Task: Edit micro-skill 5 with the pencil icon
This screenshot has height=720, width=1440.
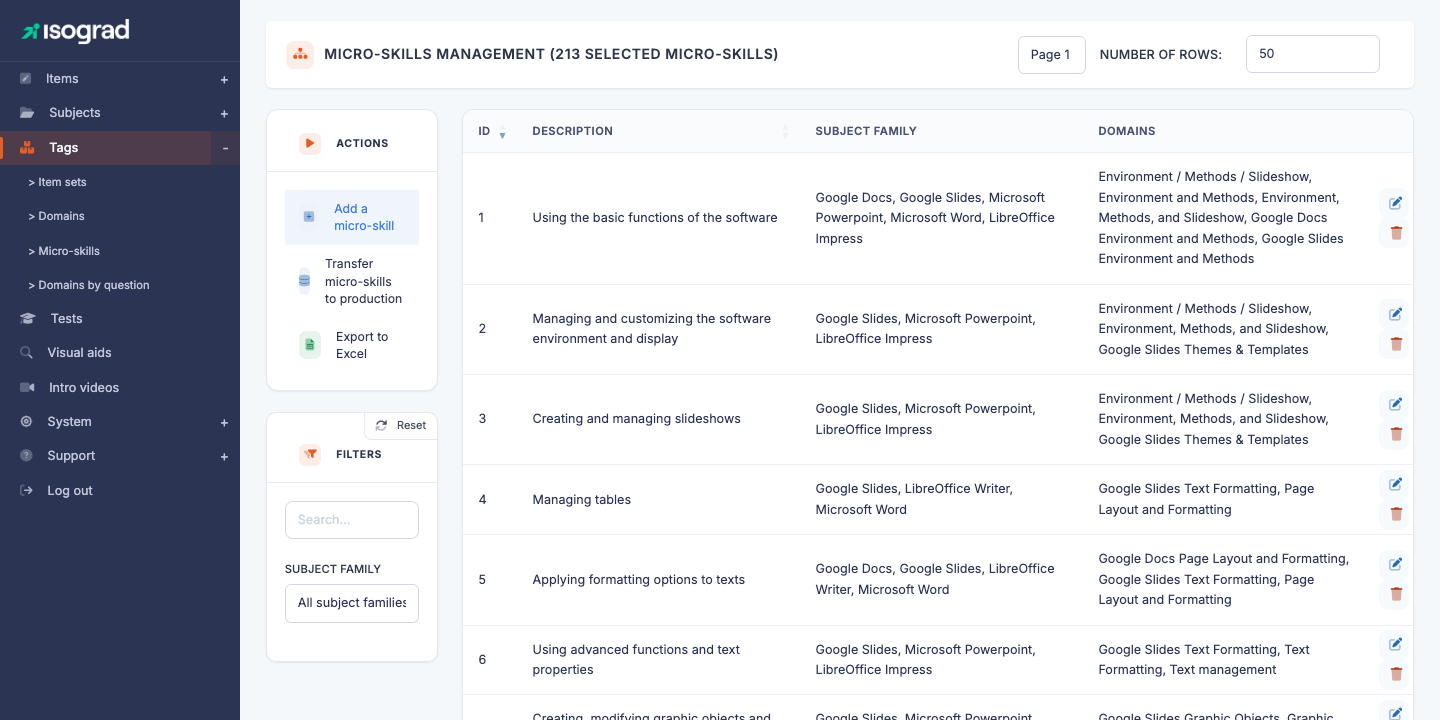Action: [x=1396, y=564]
